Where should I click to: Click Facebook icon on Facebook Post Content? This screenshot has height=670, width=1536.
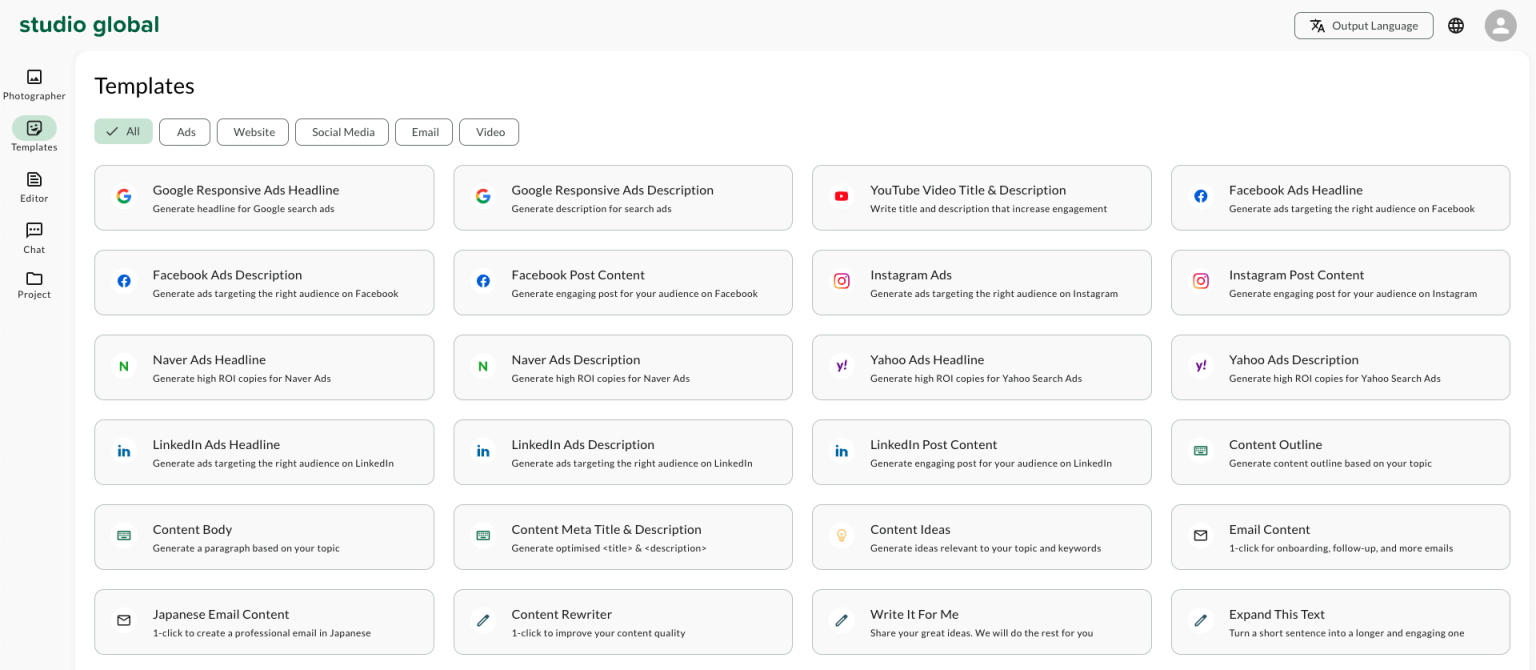tap(483, 282)
